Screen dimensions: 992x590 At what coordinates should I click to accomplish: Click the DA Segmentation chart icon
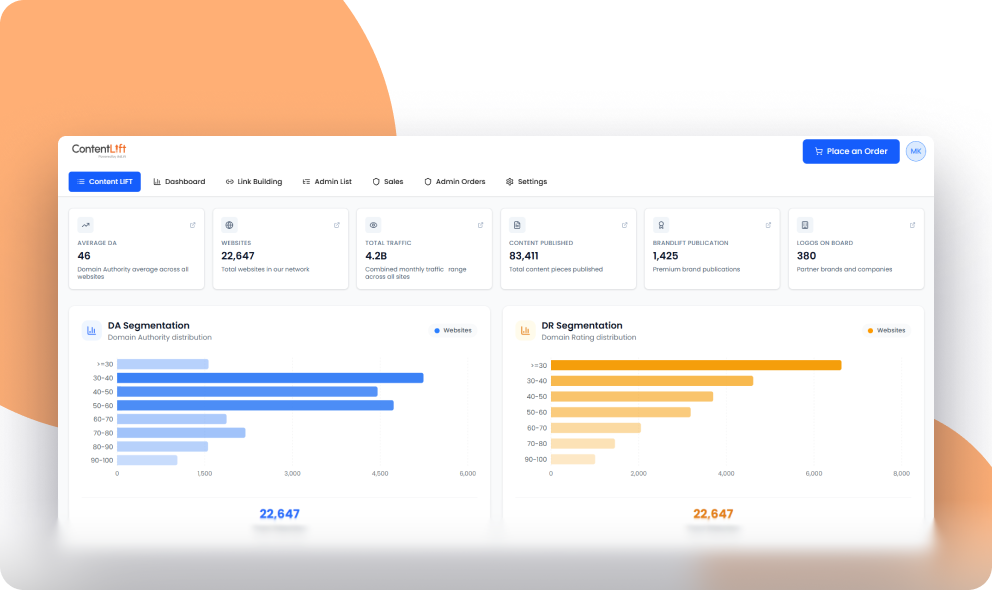[92, 331]
